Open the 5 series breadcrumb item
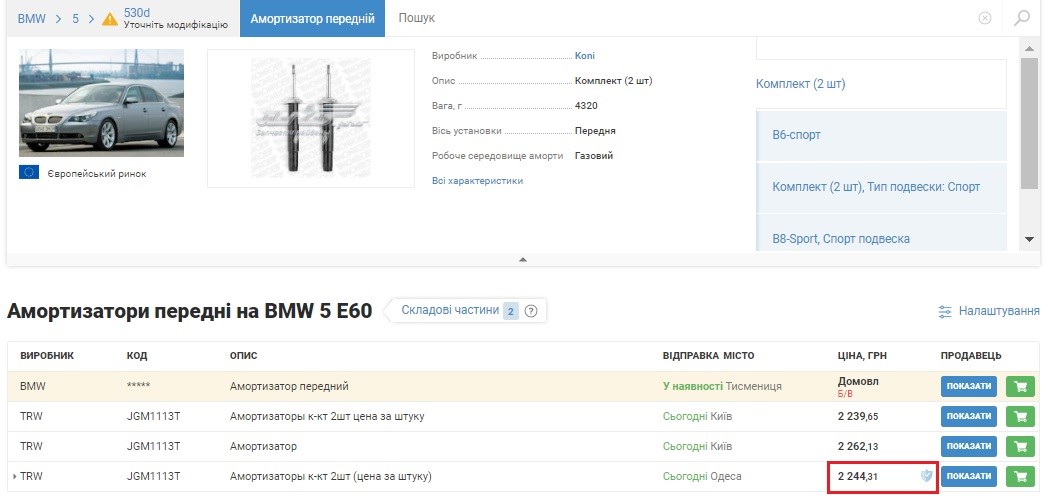The image size is (1050, 499). 75,18
